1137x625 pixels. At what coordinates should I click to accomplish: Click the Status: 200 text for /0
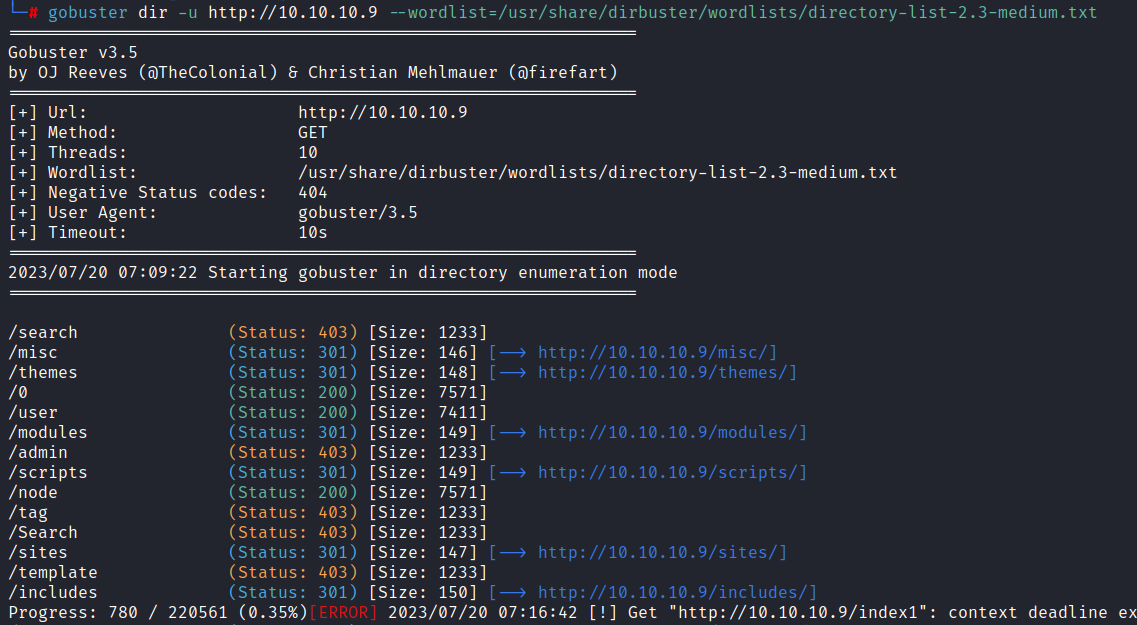tap(292, 392)
